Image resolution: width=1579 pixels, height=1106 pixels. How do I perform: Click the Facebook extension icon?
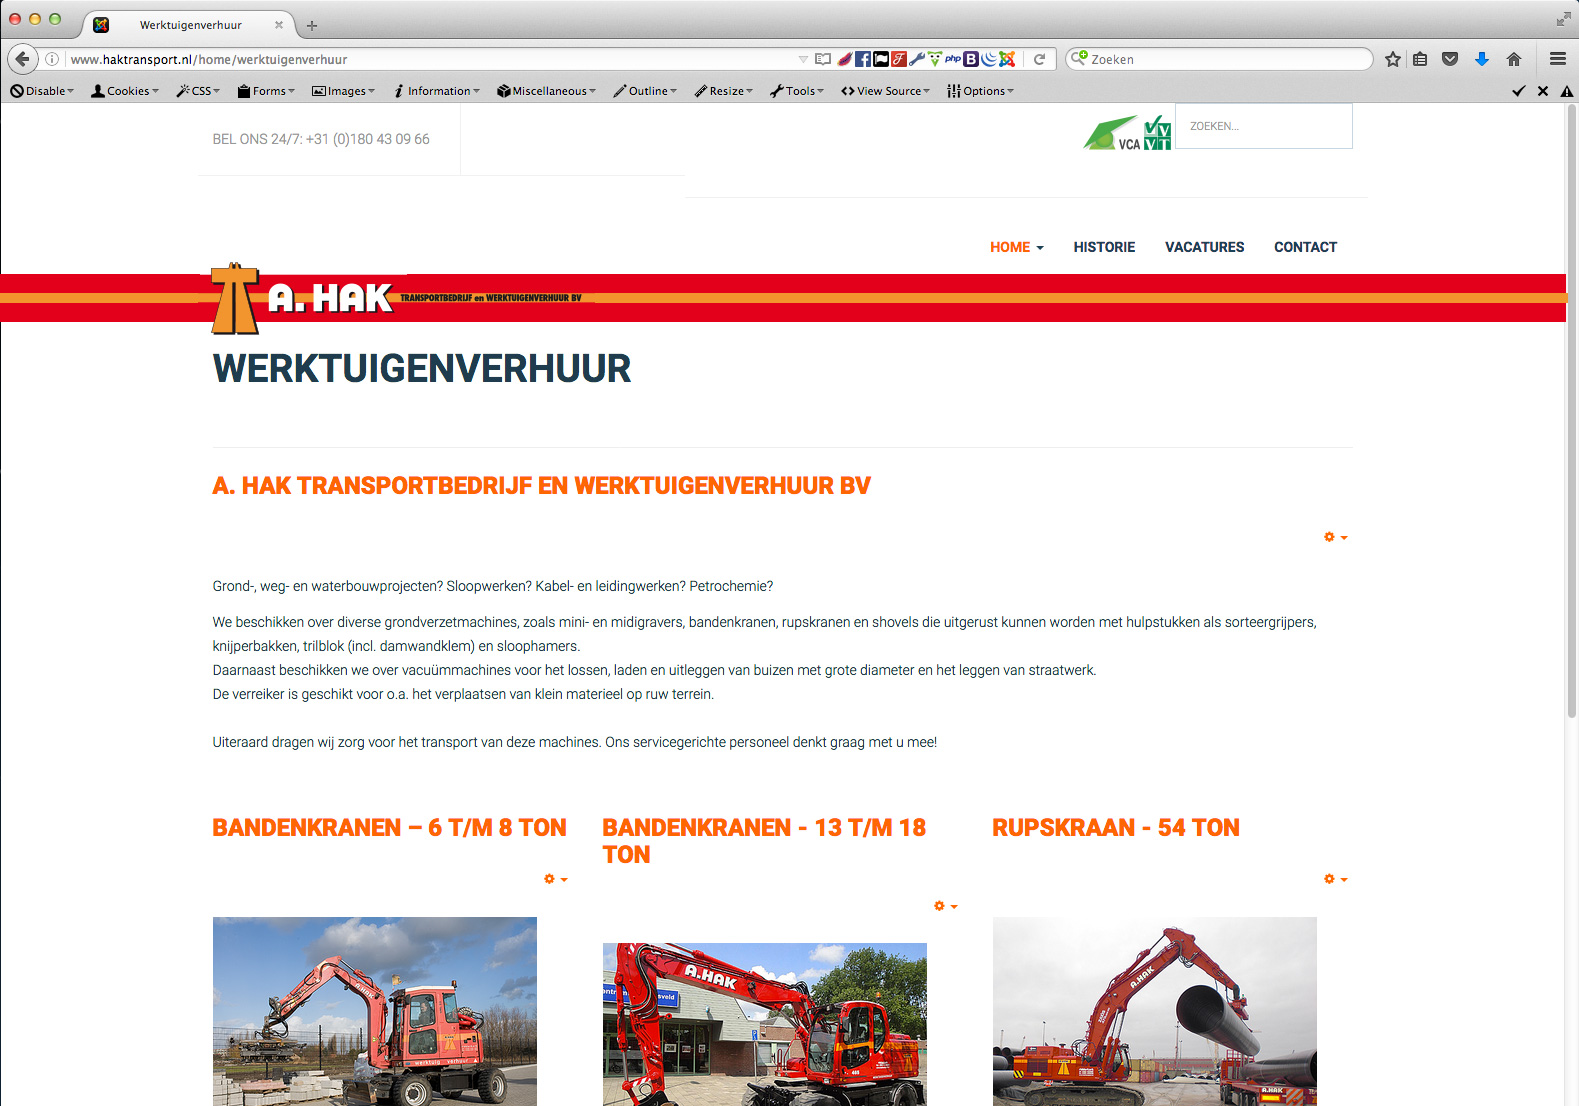coord(862,59)
